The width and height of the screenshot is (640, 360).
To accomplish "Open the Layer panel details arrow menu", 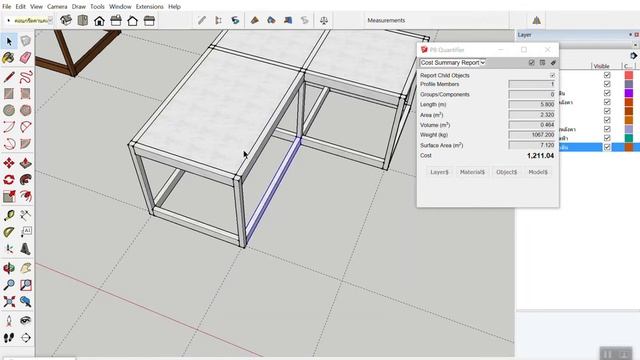I will (x=633, y=55).
